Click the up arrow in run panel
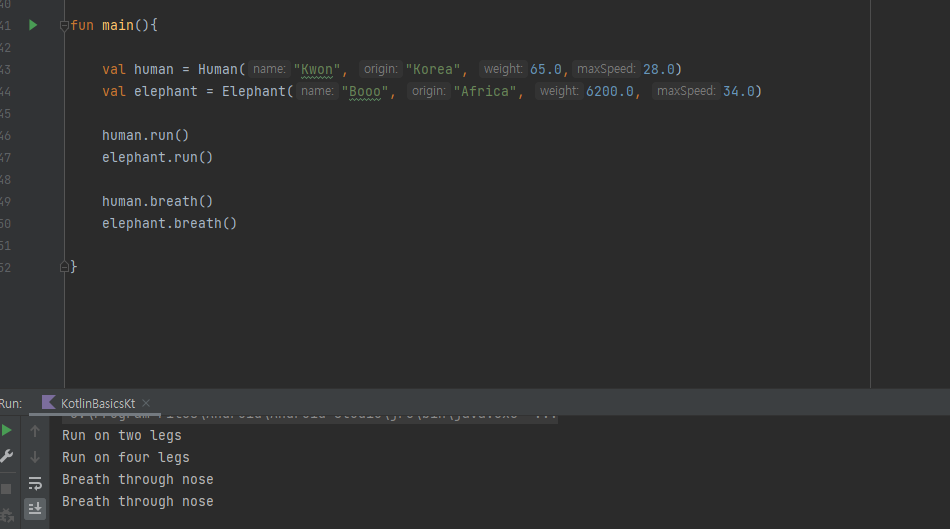Image resolution: width=950 pixels, height=529 pixels. [x=35, y=431]
